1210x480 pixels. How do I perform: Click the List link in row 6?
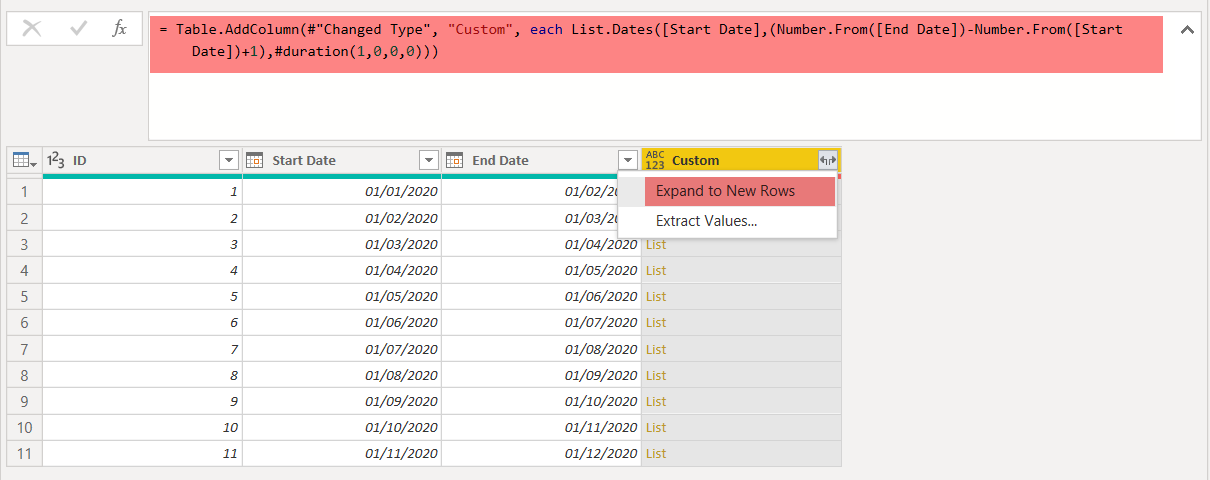click(x=656, y=322)
